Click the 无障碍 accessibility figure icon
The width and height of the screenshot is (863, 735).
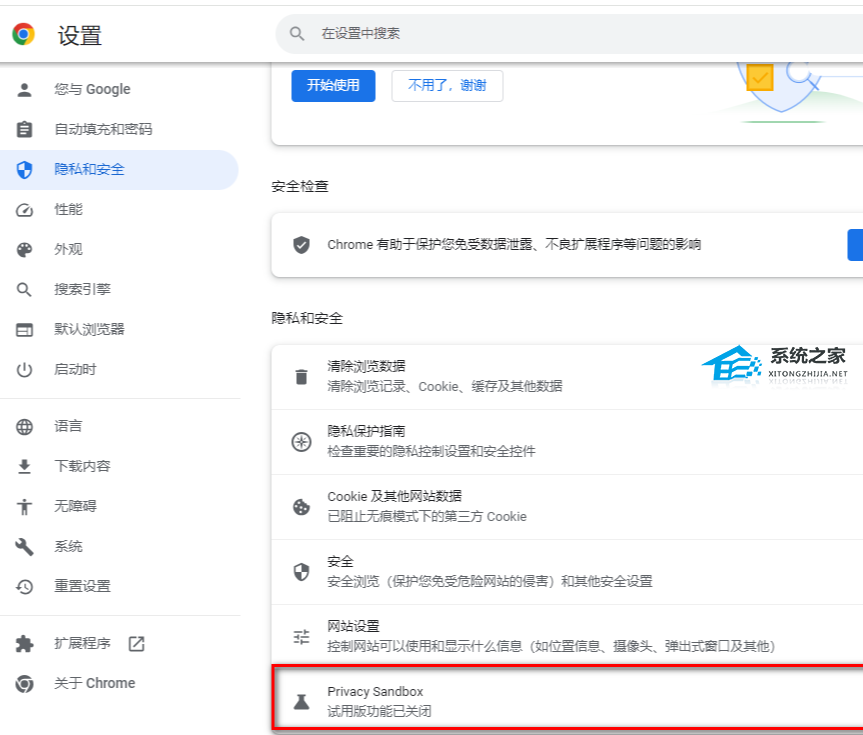[x=24, y=507]
